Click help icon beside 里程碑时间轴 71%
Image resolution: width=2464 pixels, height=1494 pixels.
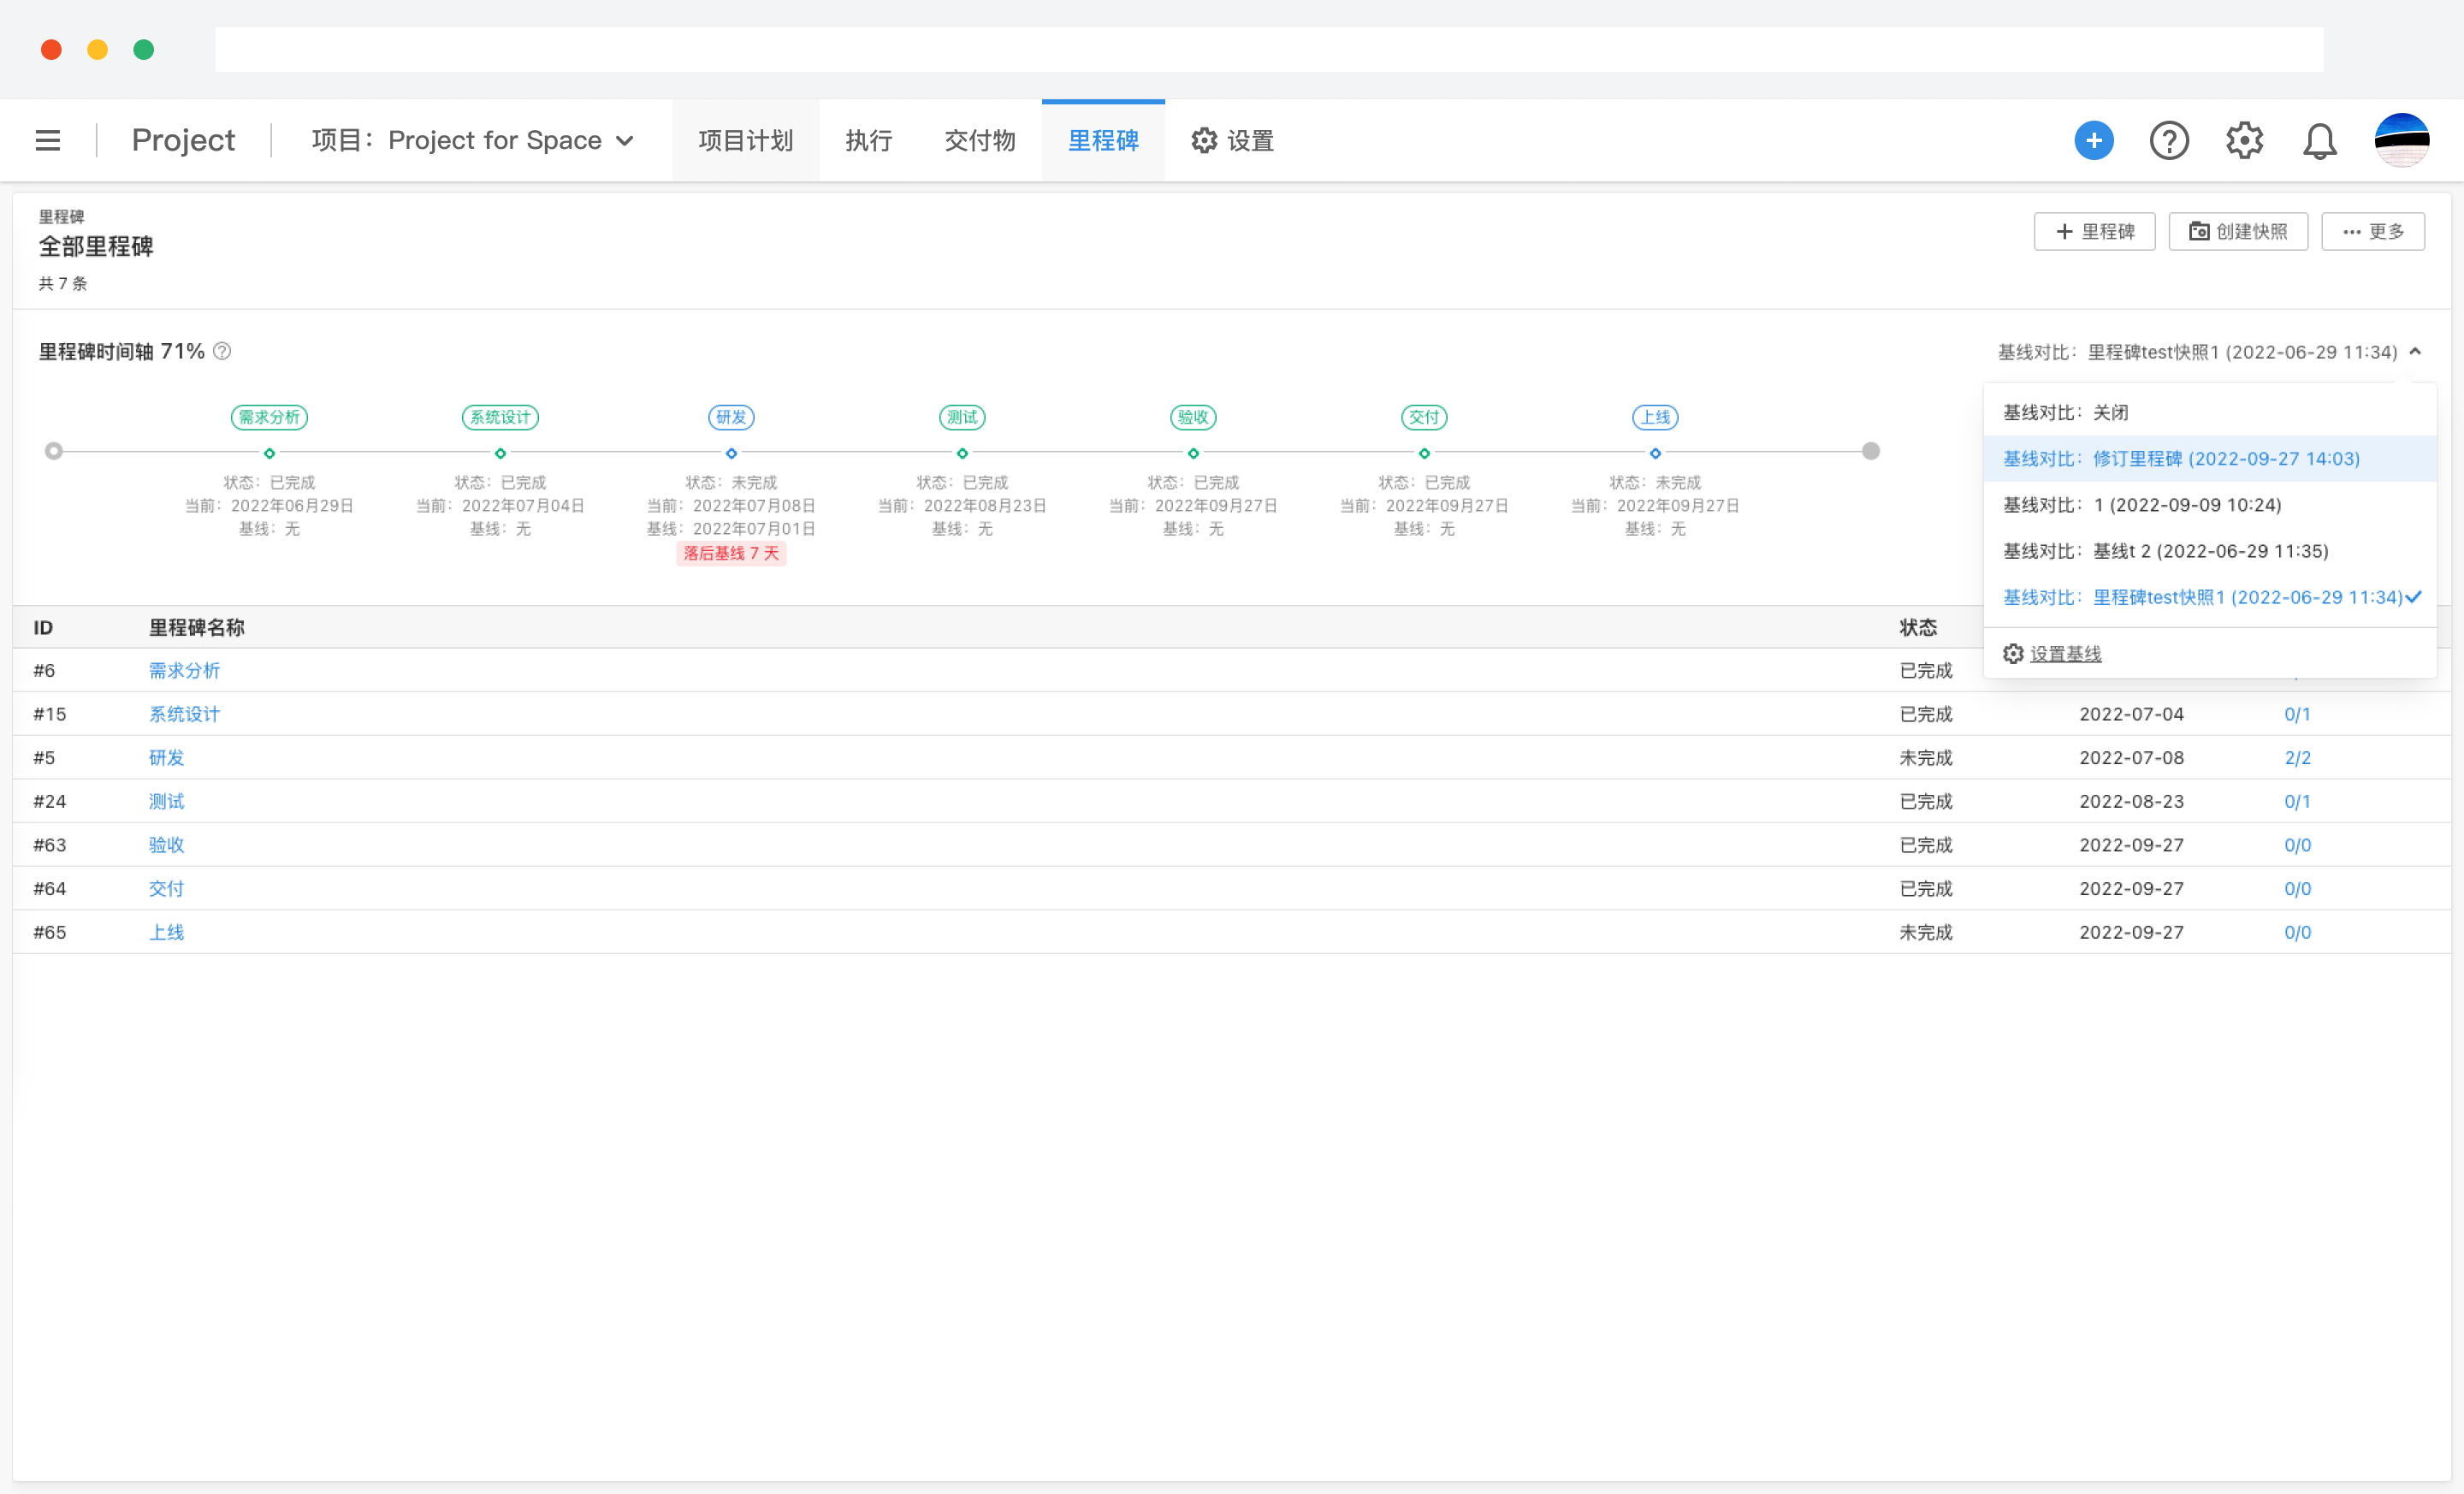222,351
